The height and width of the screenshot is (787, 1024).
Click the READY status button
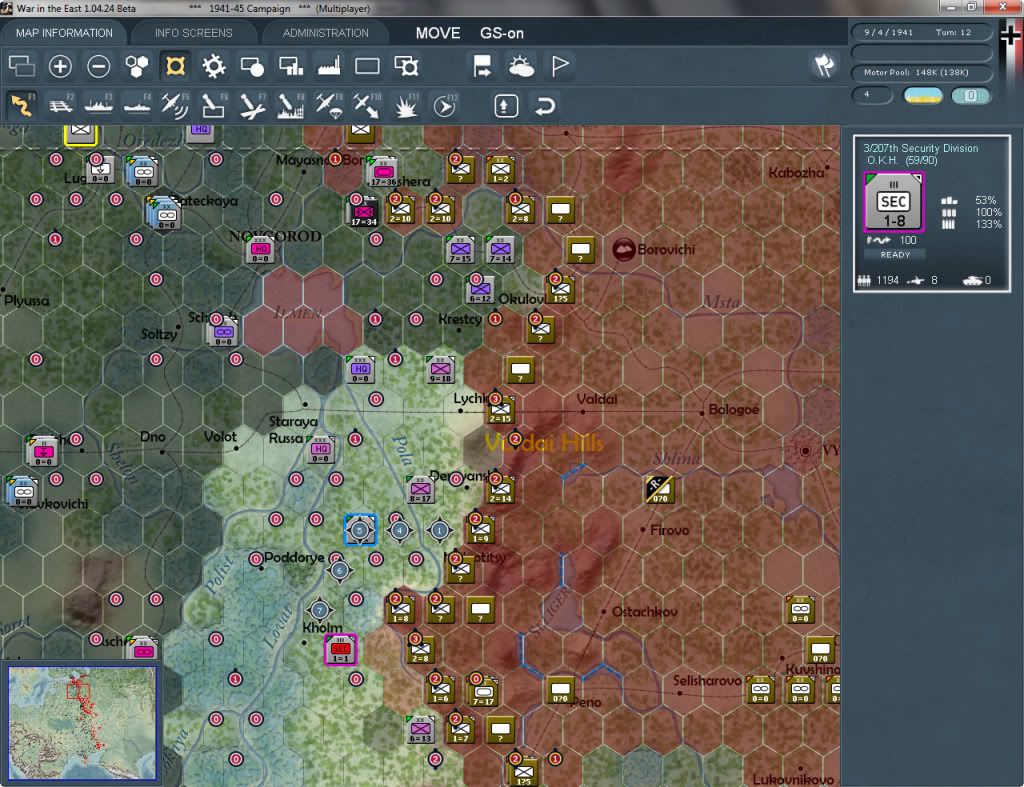click(895, 255)
